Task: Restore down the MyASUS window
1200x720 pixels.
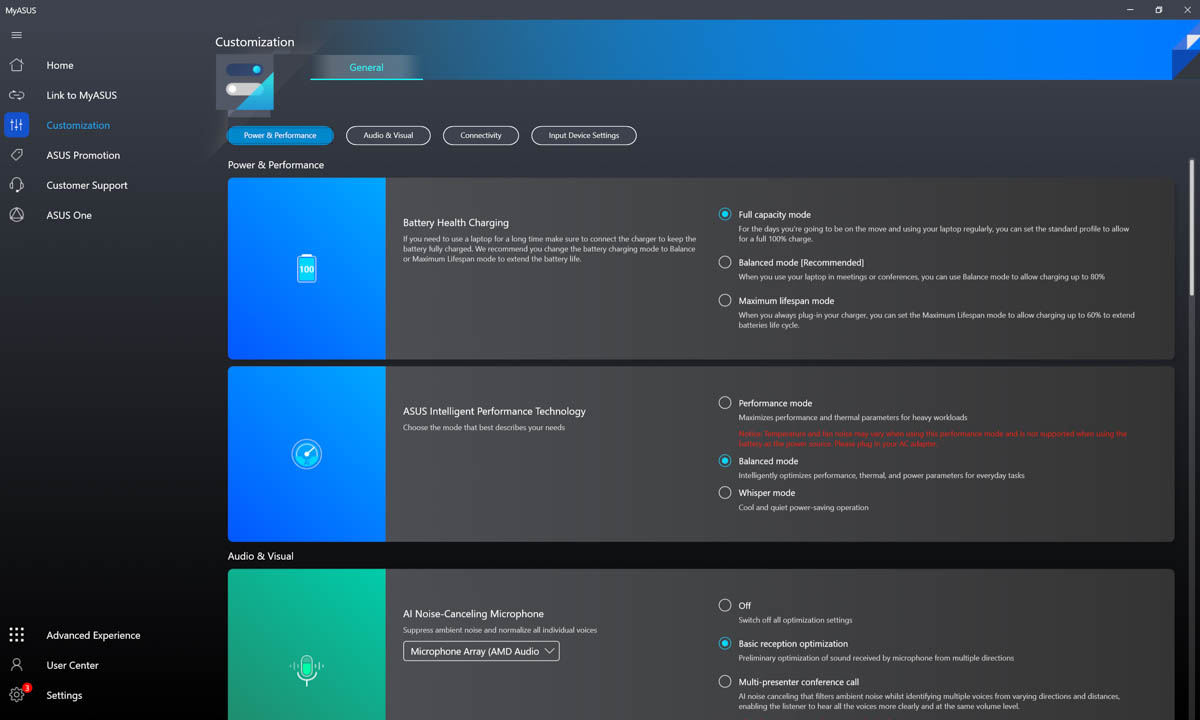Action: point(1159,10)
